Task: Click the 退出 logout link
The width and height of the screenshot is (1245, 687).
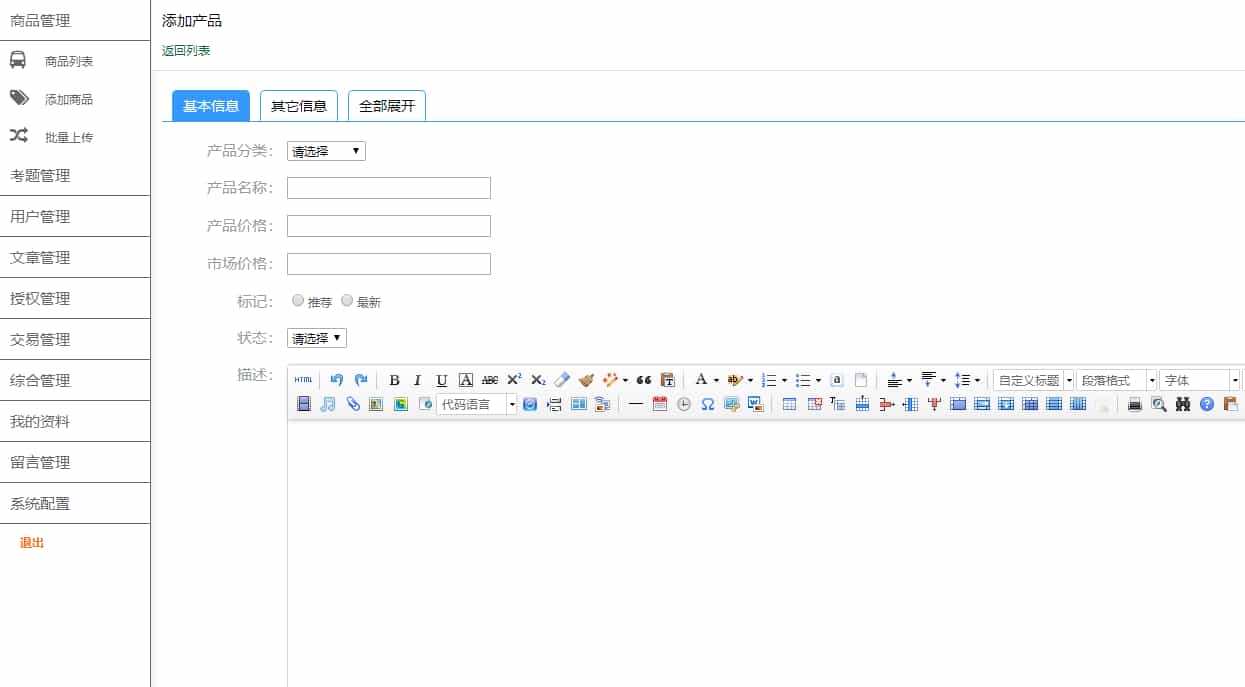Action: [x=32, y=543]
